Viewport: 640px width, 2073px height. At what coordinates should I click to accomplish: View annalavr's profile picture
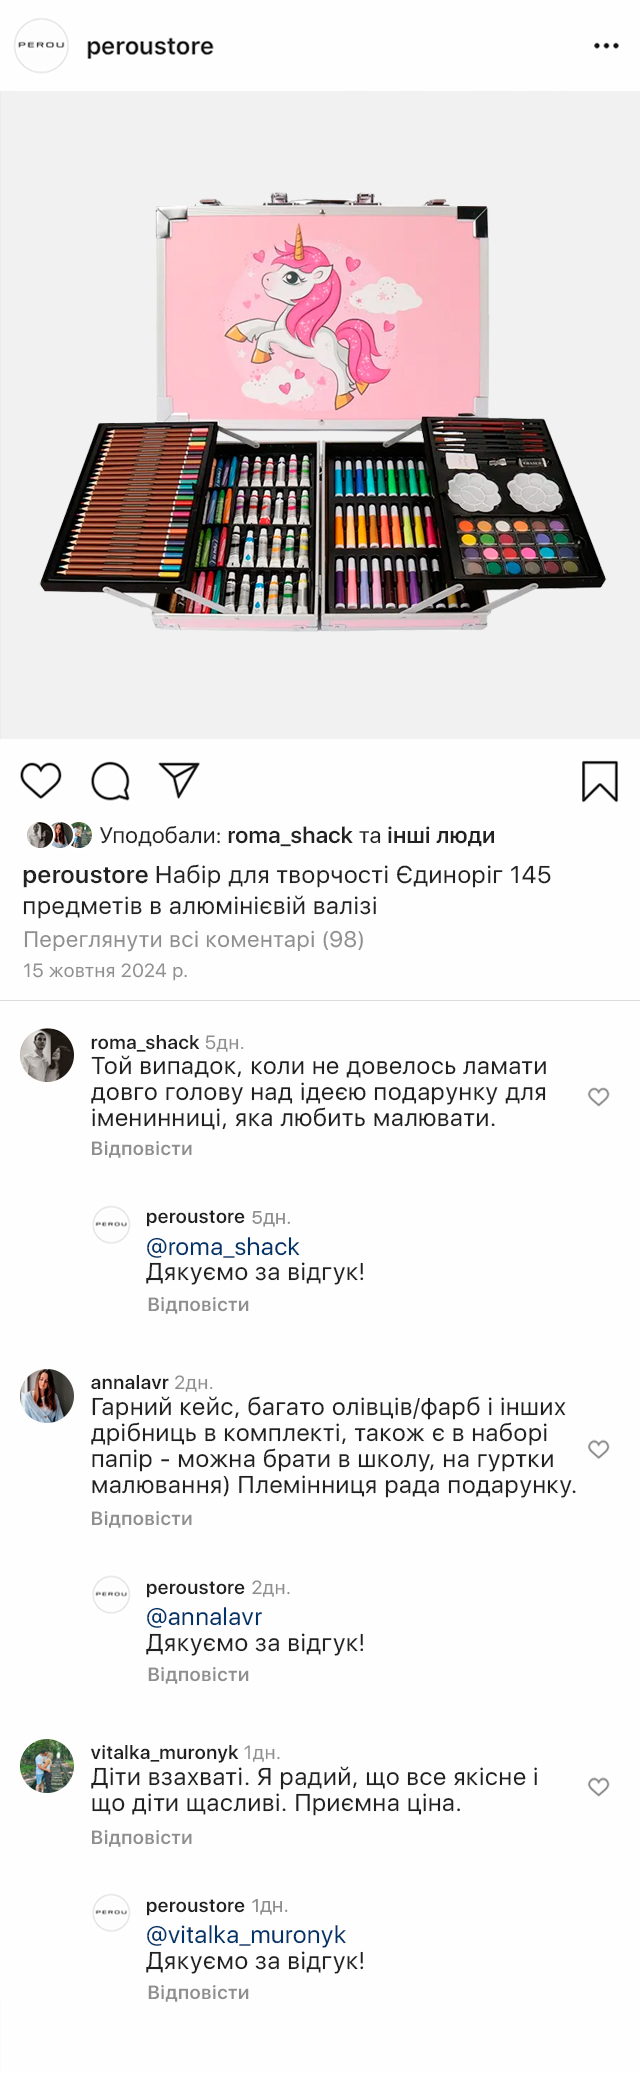point(47,1396)
